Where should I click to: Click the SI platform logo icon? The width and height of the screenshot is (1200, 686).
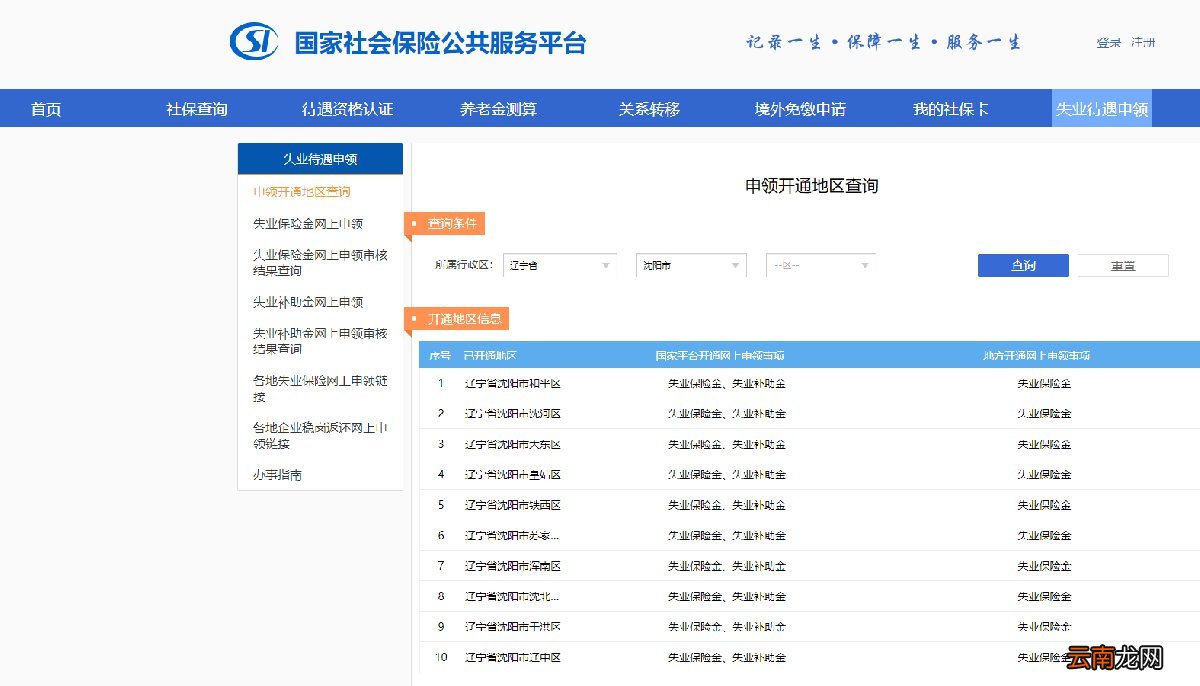click(253, 42)
